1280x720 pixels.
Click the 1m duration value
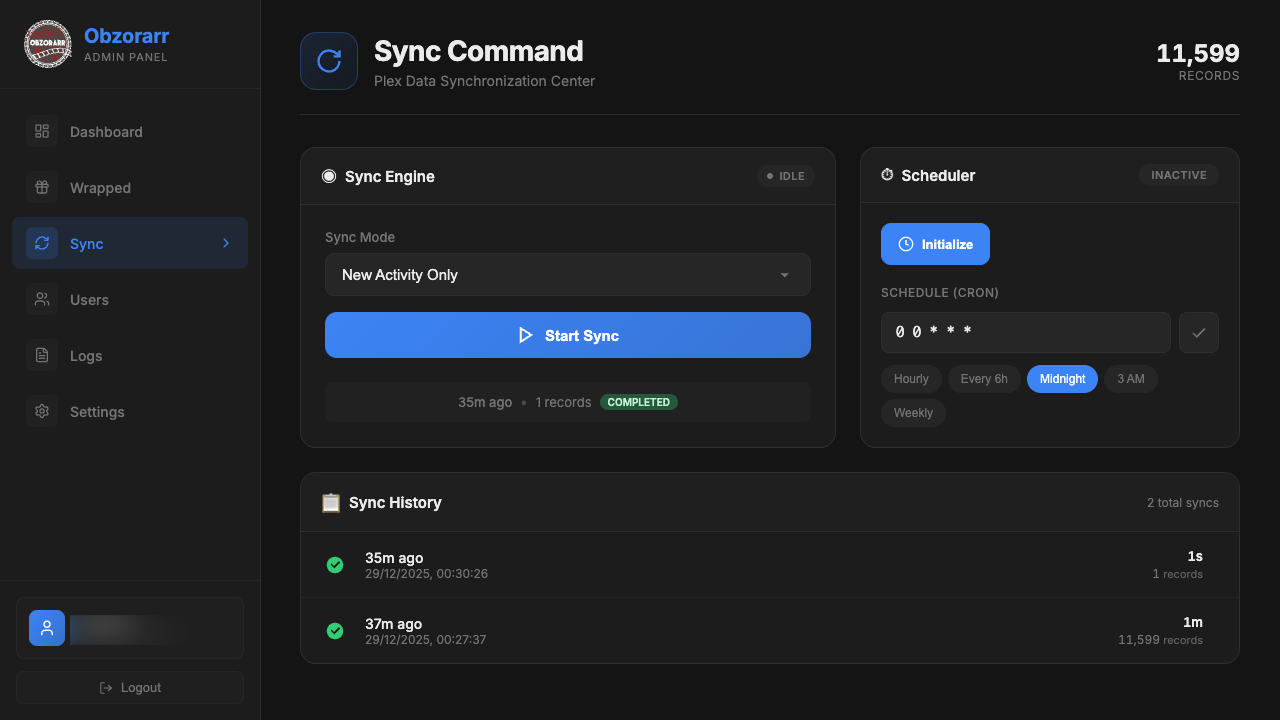pyautogui.click(x=1193, y=622)
